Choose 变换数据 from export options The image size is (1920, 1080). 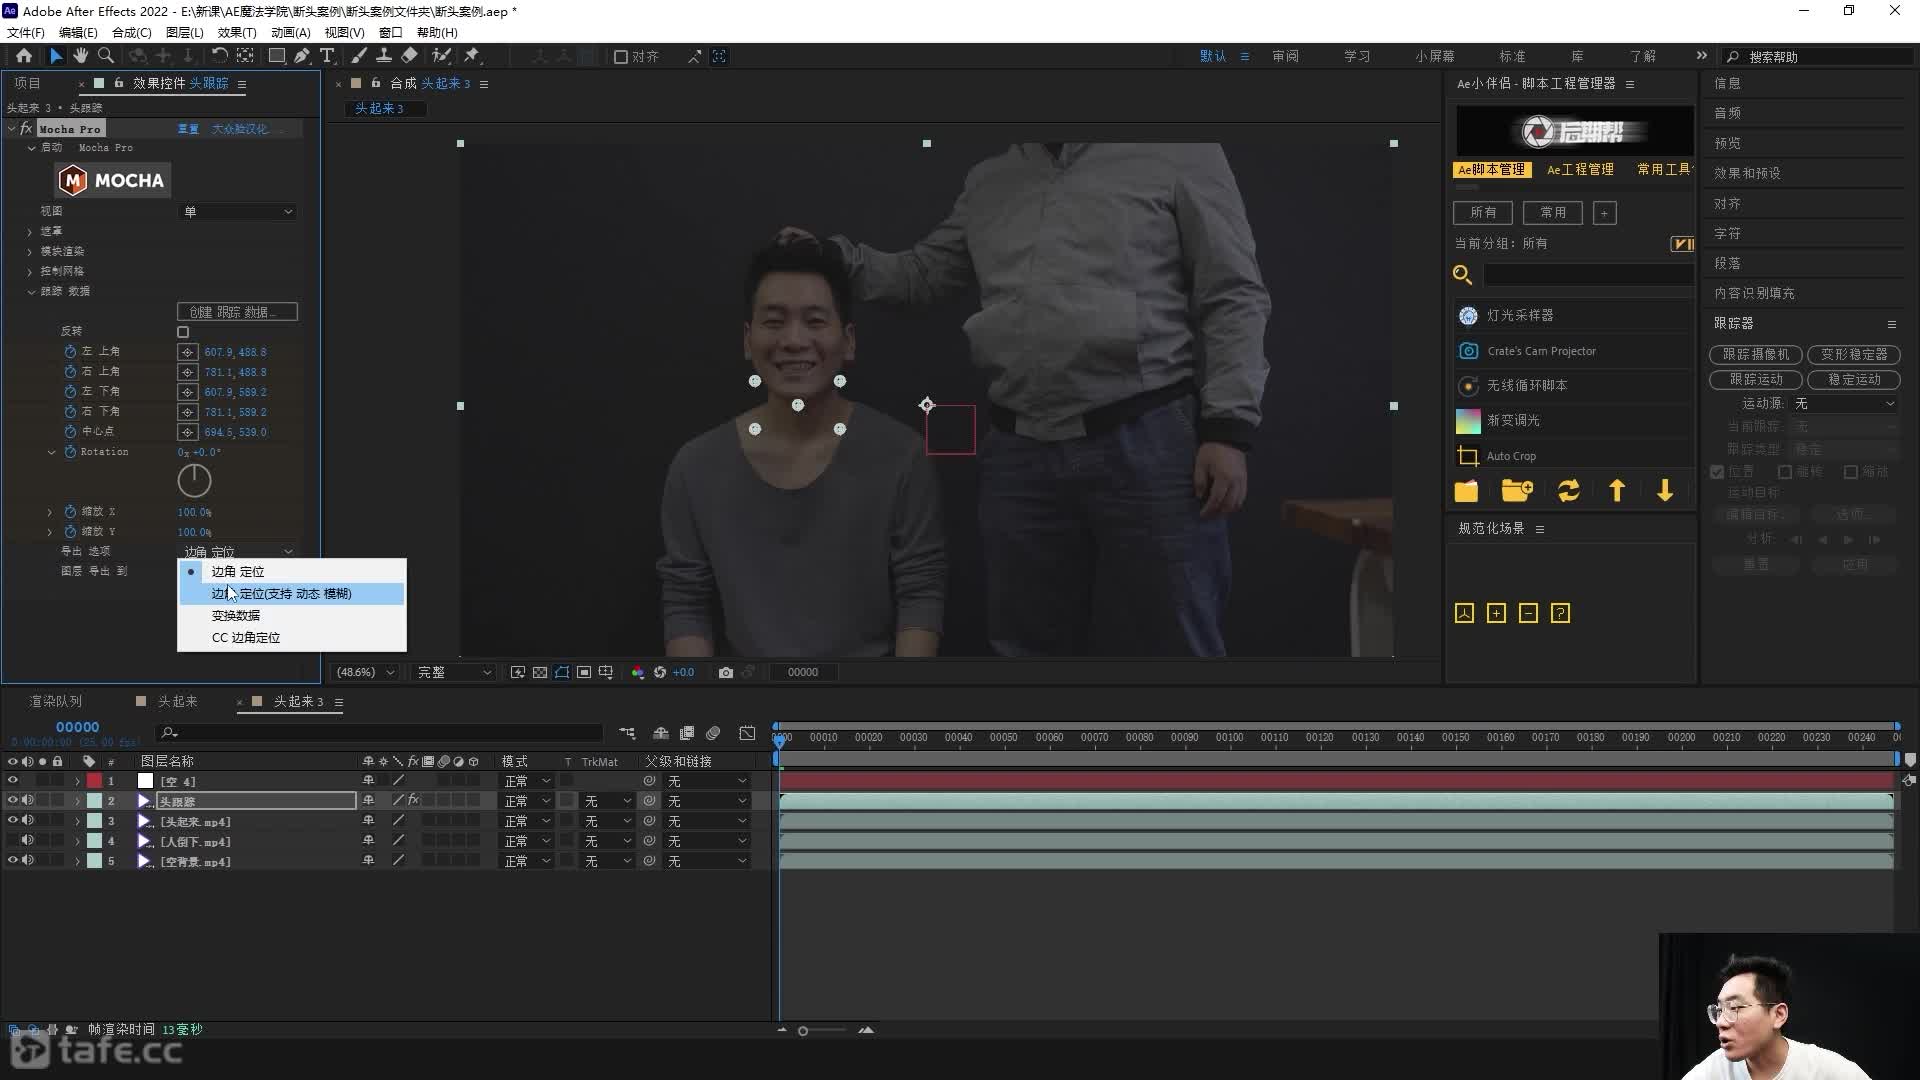point(292,616)
